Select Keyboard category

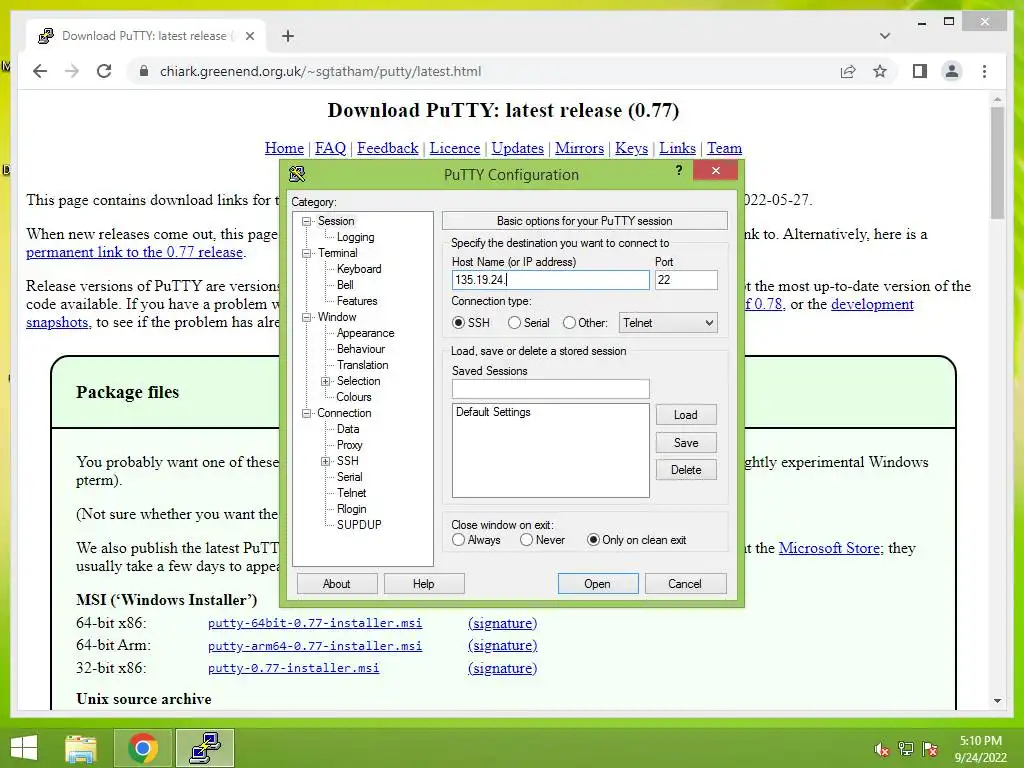click(x=359, y=269)
